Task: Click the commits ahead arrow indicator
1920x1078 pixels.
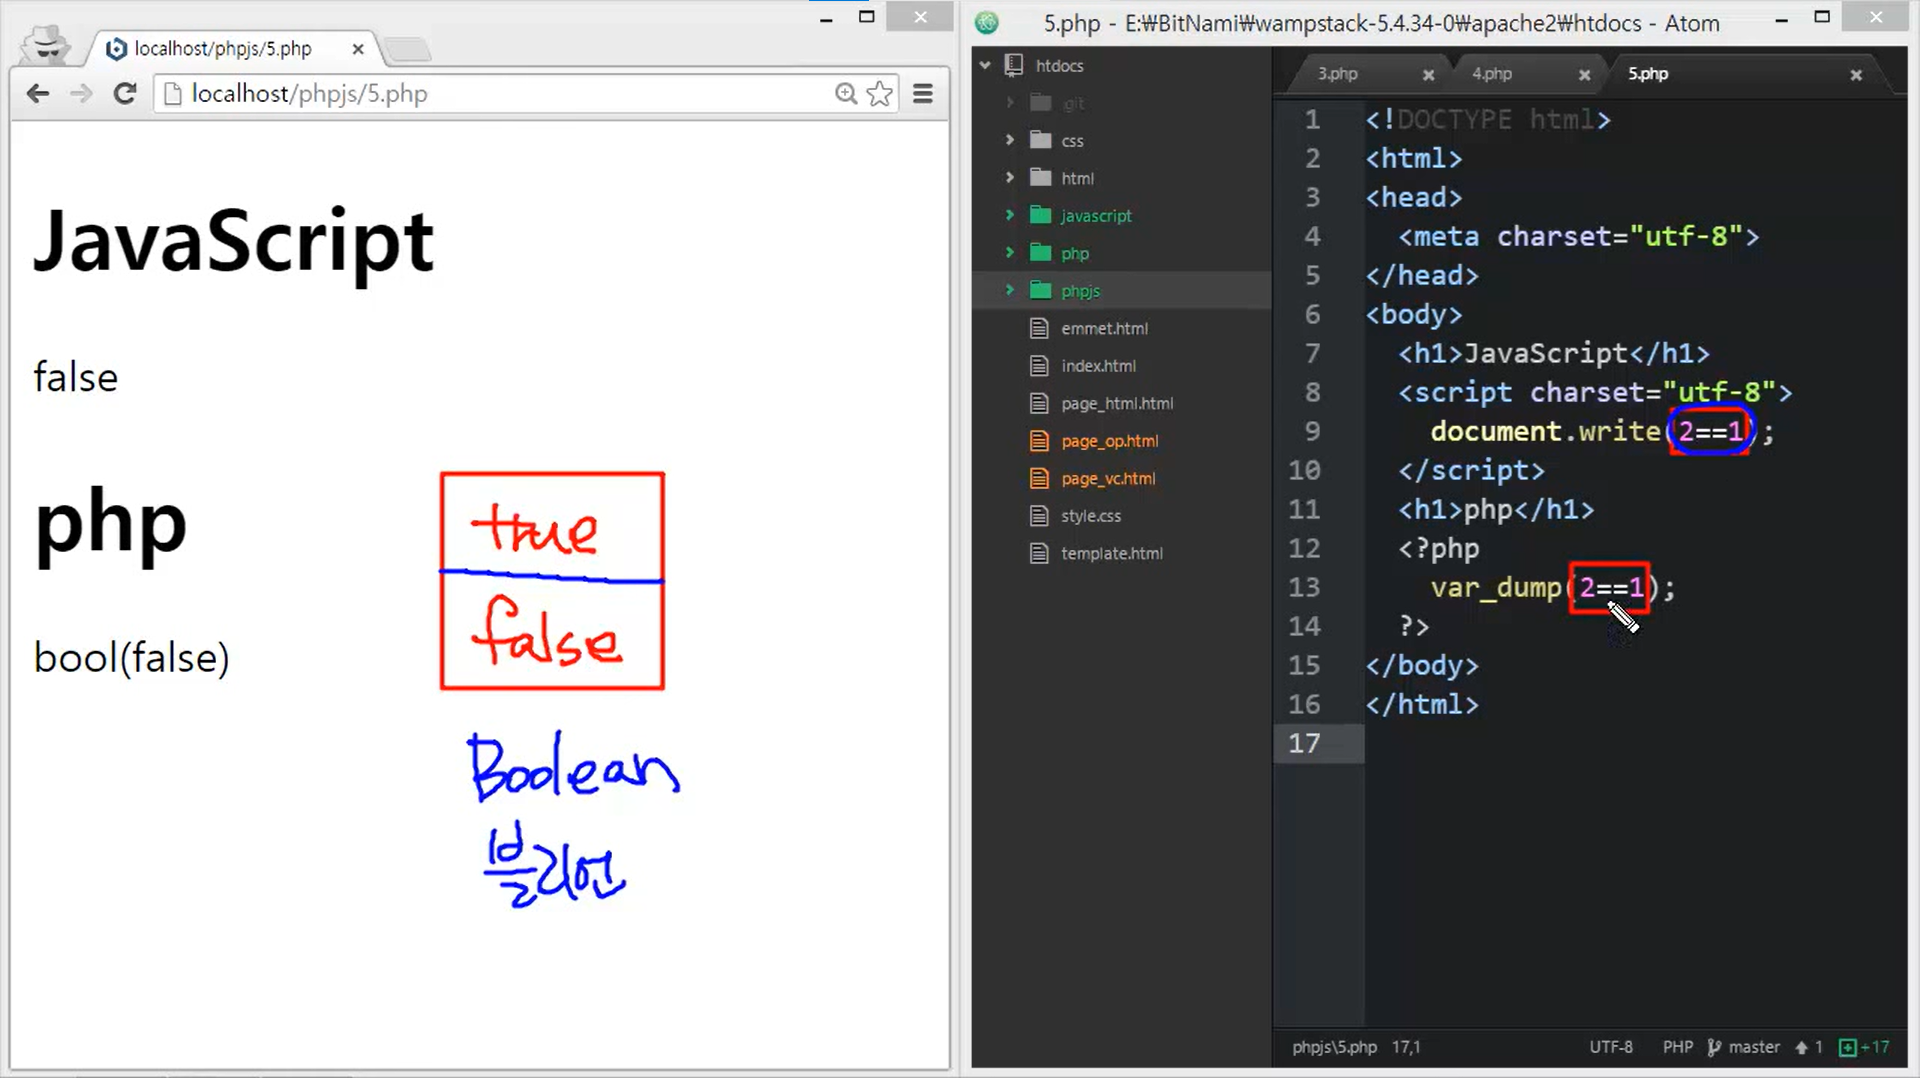Action: click(1809, 1047)
